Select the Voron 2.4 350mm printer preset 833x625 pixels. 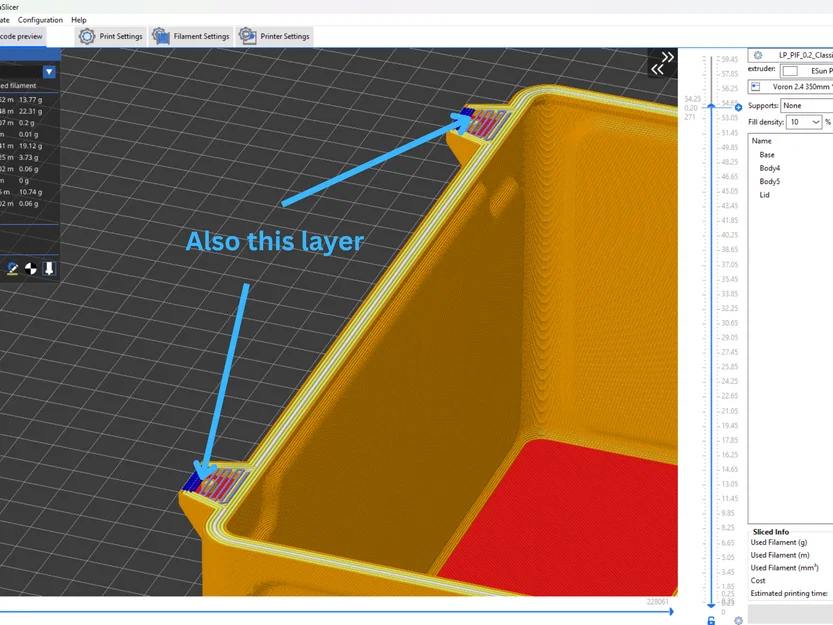pyautogui.click(x=790, y=87)
